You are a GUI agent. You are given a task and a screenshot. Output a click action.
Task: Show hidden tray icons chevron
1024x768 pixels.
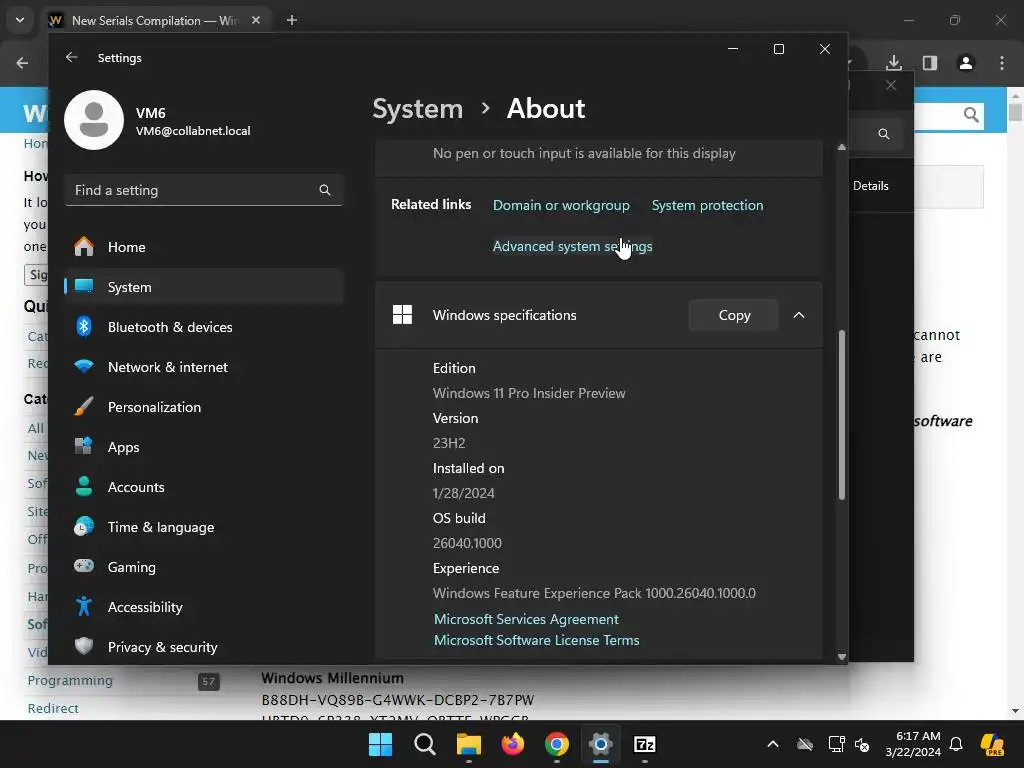[x=773, y=744]
